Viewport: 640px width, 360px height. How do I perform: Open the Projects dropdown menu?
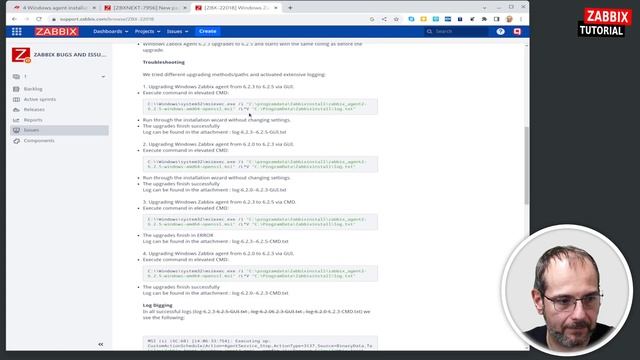(147, 31)
